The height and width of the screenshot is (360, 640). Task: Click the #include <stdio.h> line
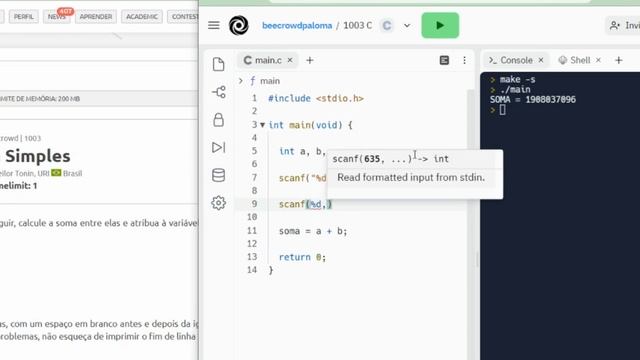click(x=316, y=98)
